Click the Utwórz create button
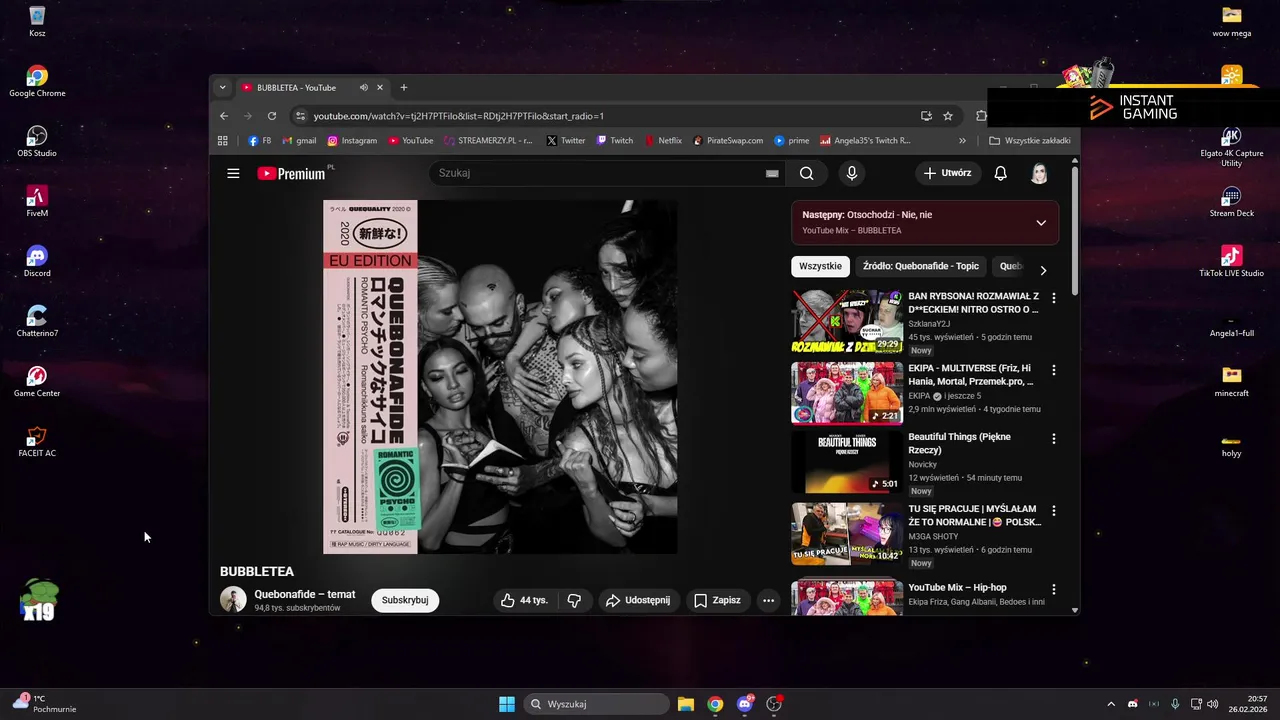This screenshot has width=1280, height=720. click(x=947, y=173)
